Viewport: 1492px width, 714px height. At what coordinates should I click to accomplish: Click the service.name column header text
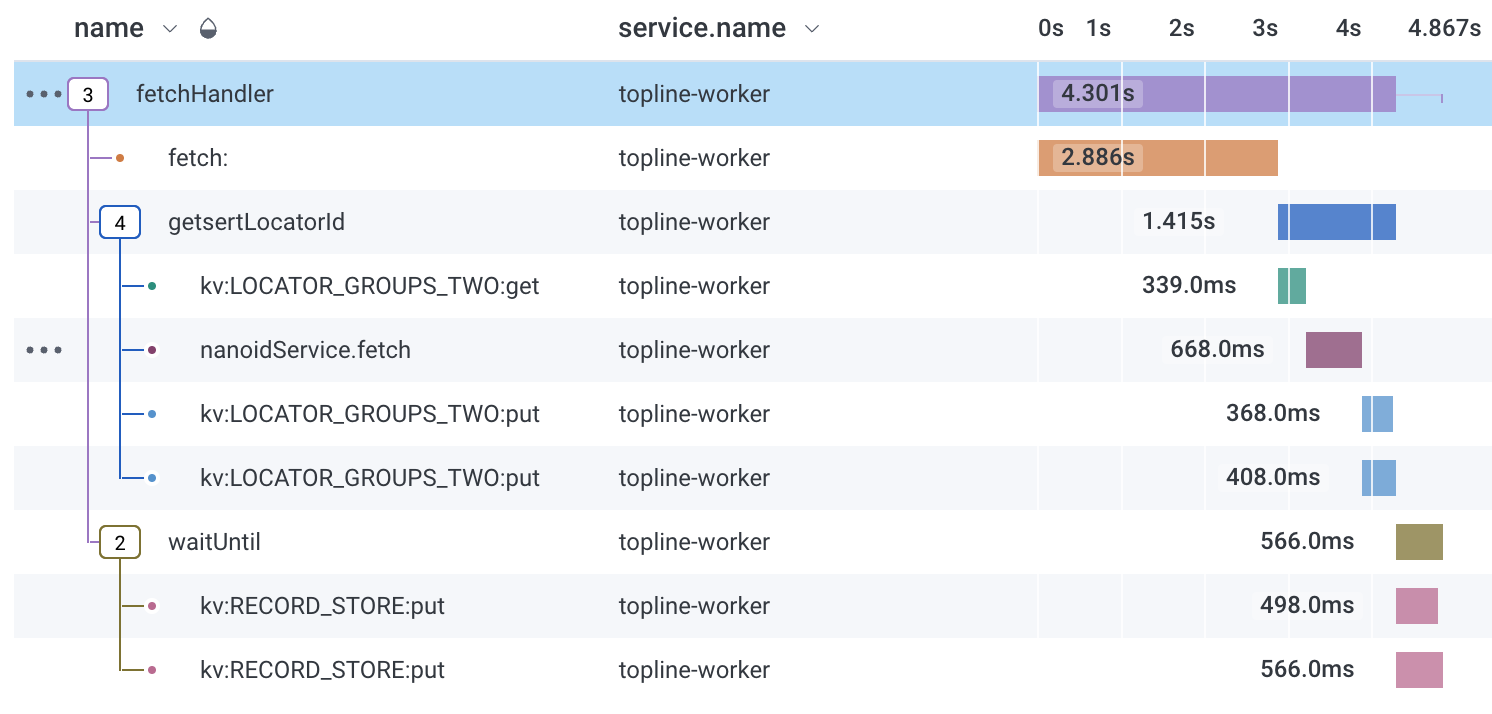702,29
